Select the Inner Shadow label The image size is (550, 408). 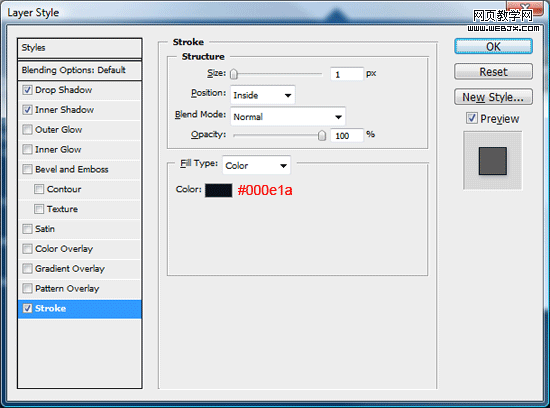[65, 110]
